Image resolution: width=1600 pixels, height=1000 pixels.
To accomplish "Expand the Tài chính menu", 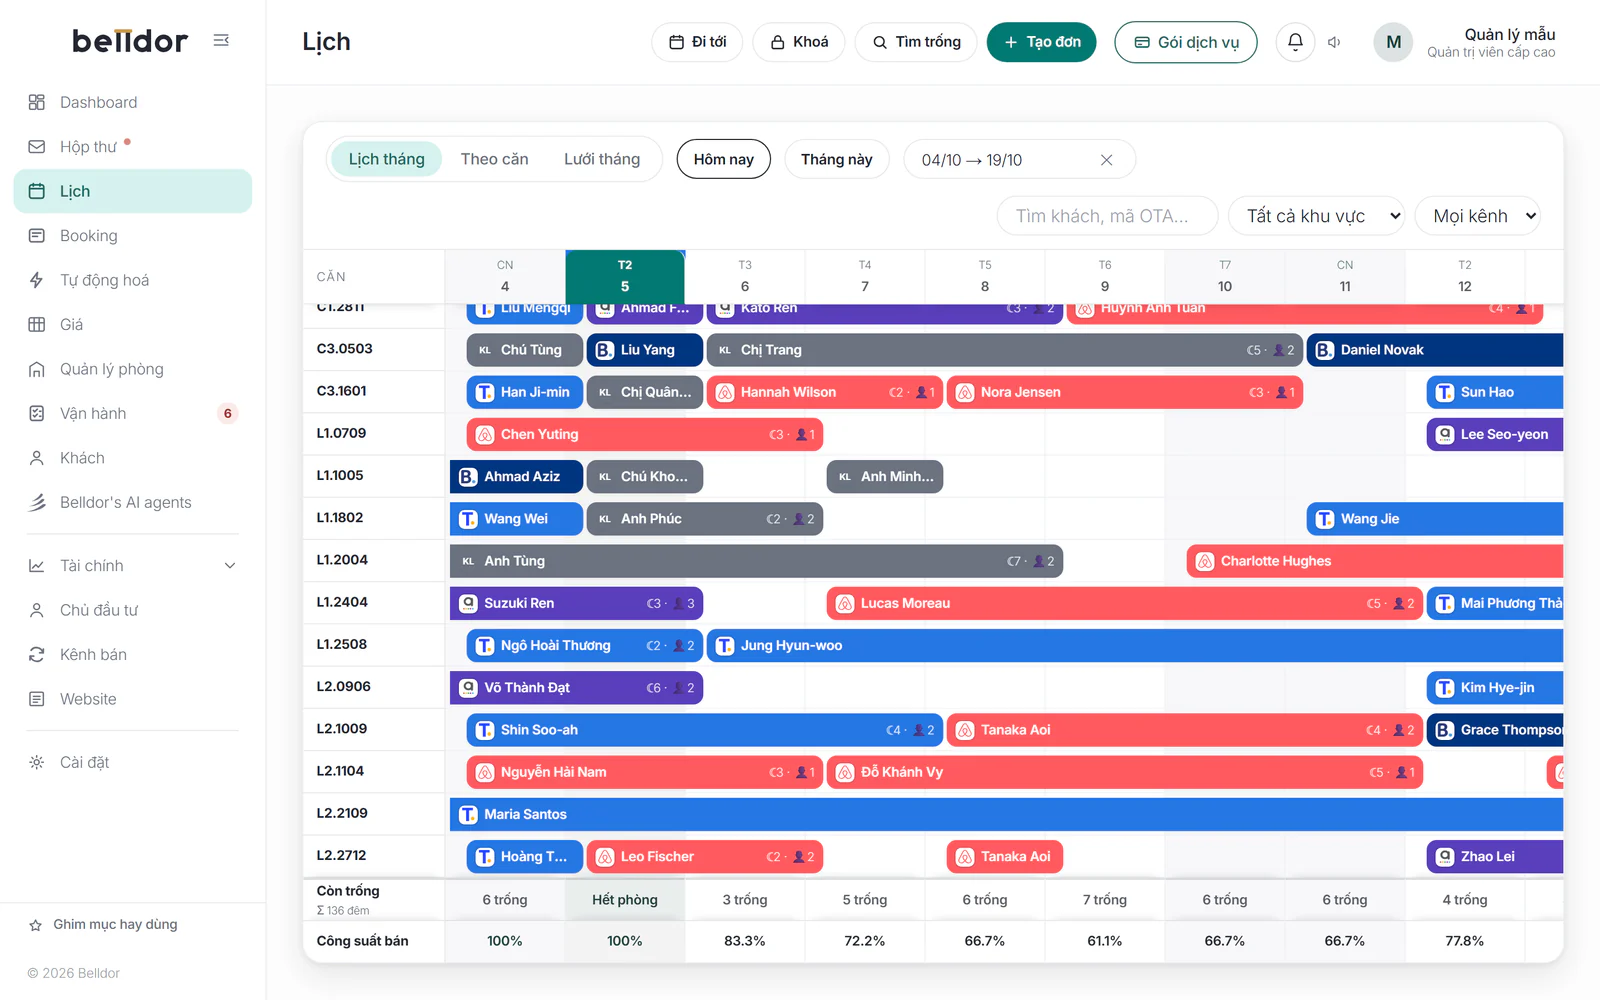I will [133, 566].
